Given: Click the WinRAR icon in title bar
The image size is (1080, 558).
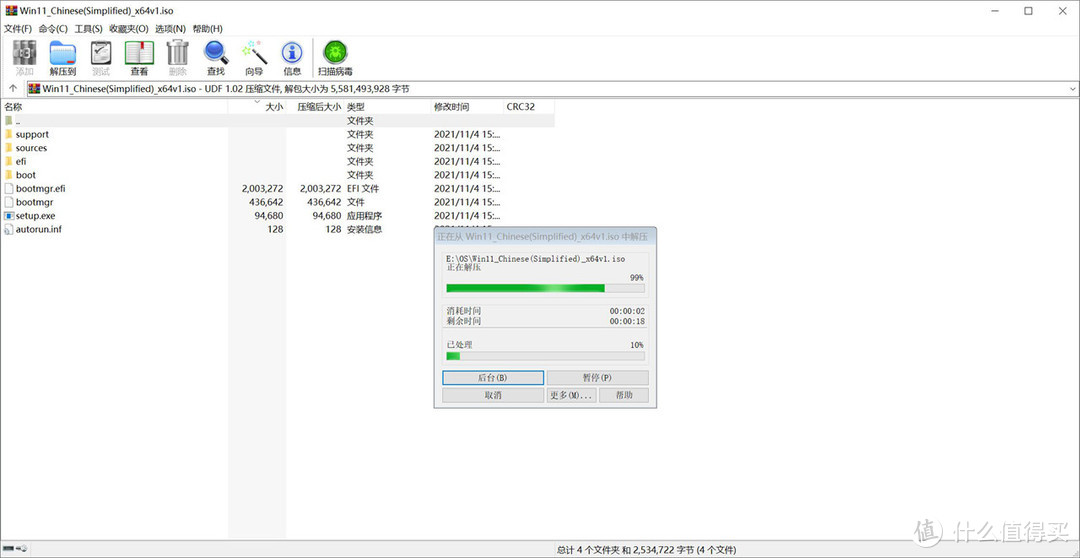Looking at the screenshot, I should tap(12, 10).
